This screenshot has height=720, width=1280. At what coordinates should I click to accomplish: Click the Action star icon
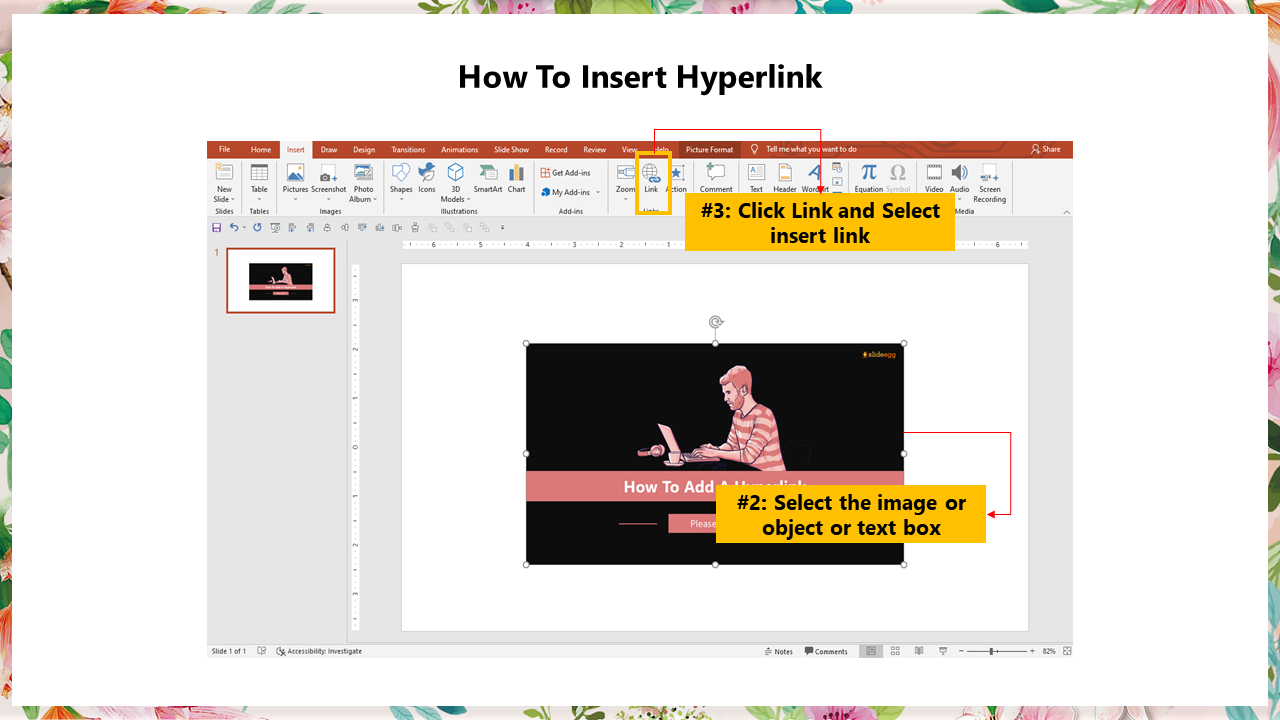(677, 172)
